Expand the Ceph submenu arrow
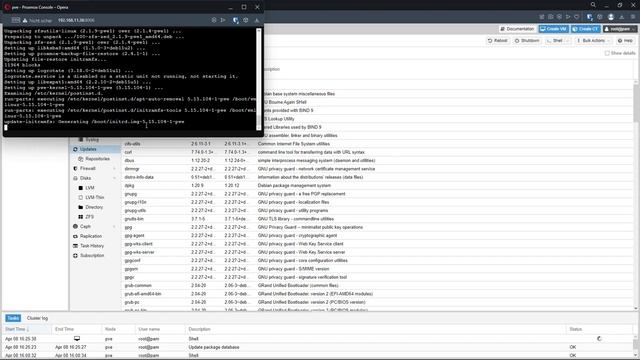Viewport: 640px width, 360px height. [114, 227]
